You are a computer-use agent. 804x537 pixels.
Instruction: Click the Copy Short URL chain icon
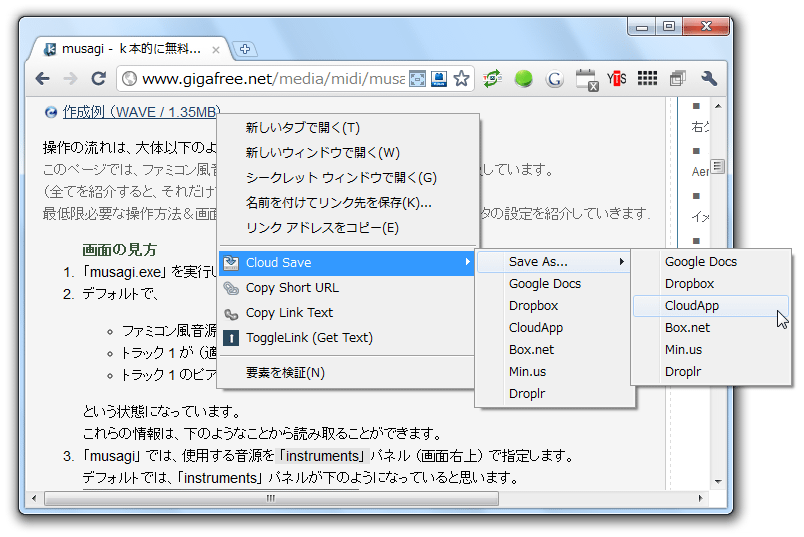click(231, 288)
